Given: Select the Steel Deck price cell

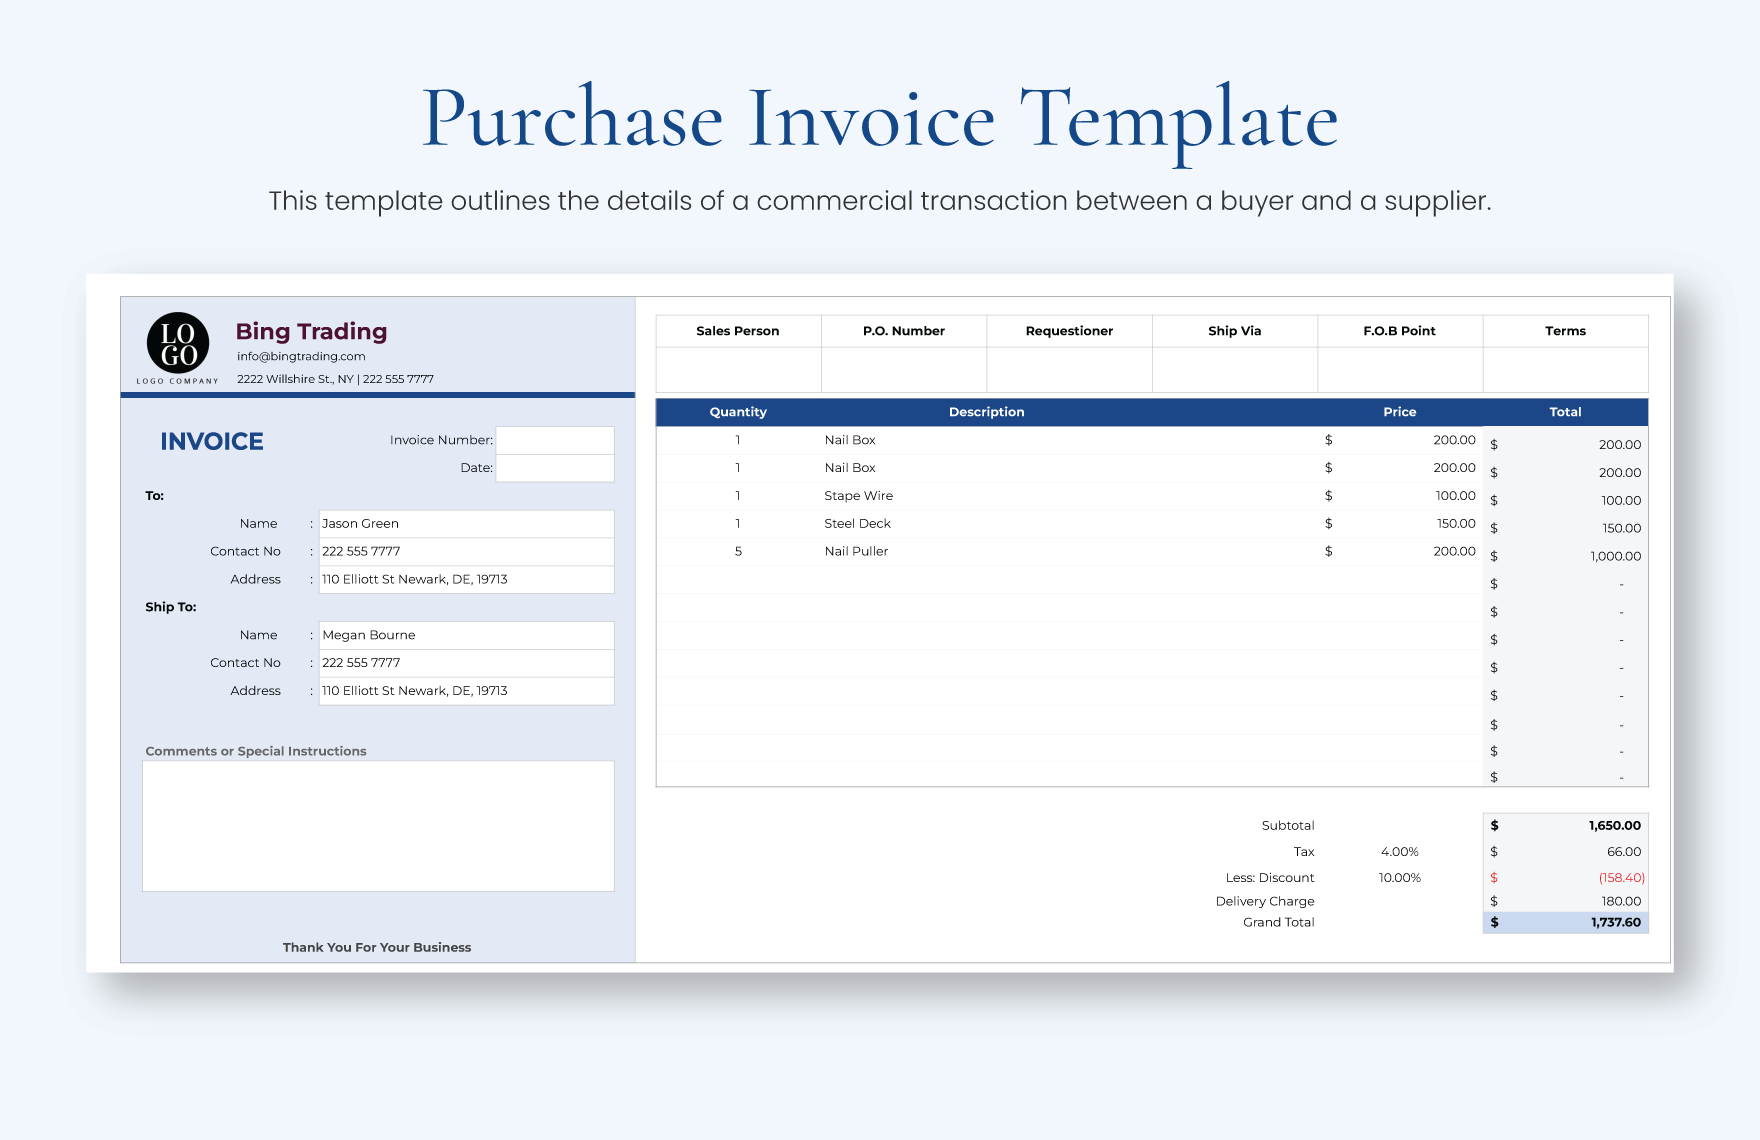Looking at the screenshot, I should [1400, 523].
